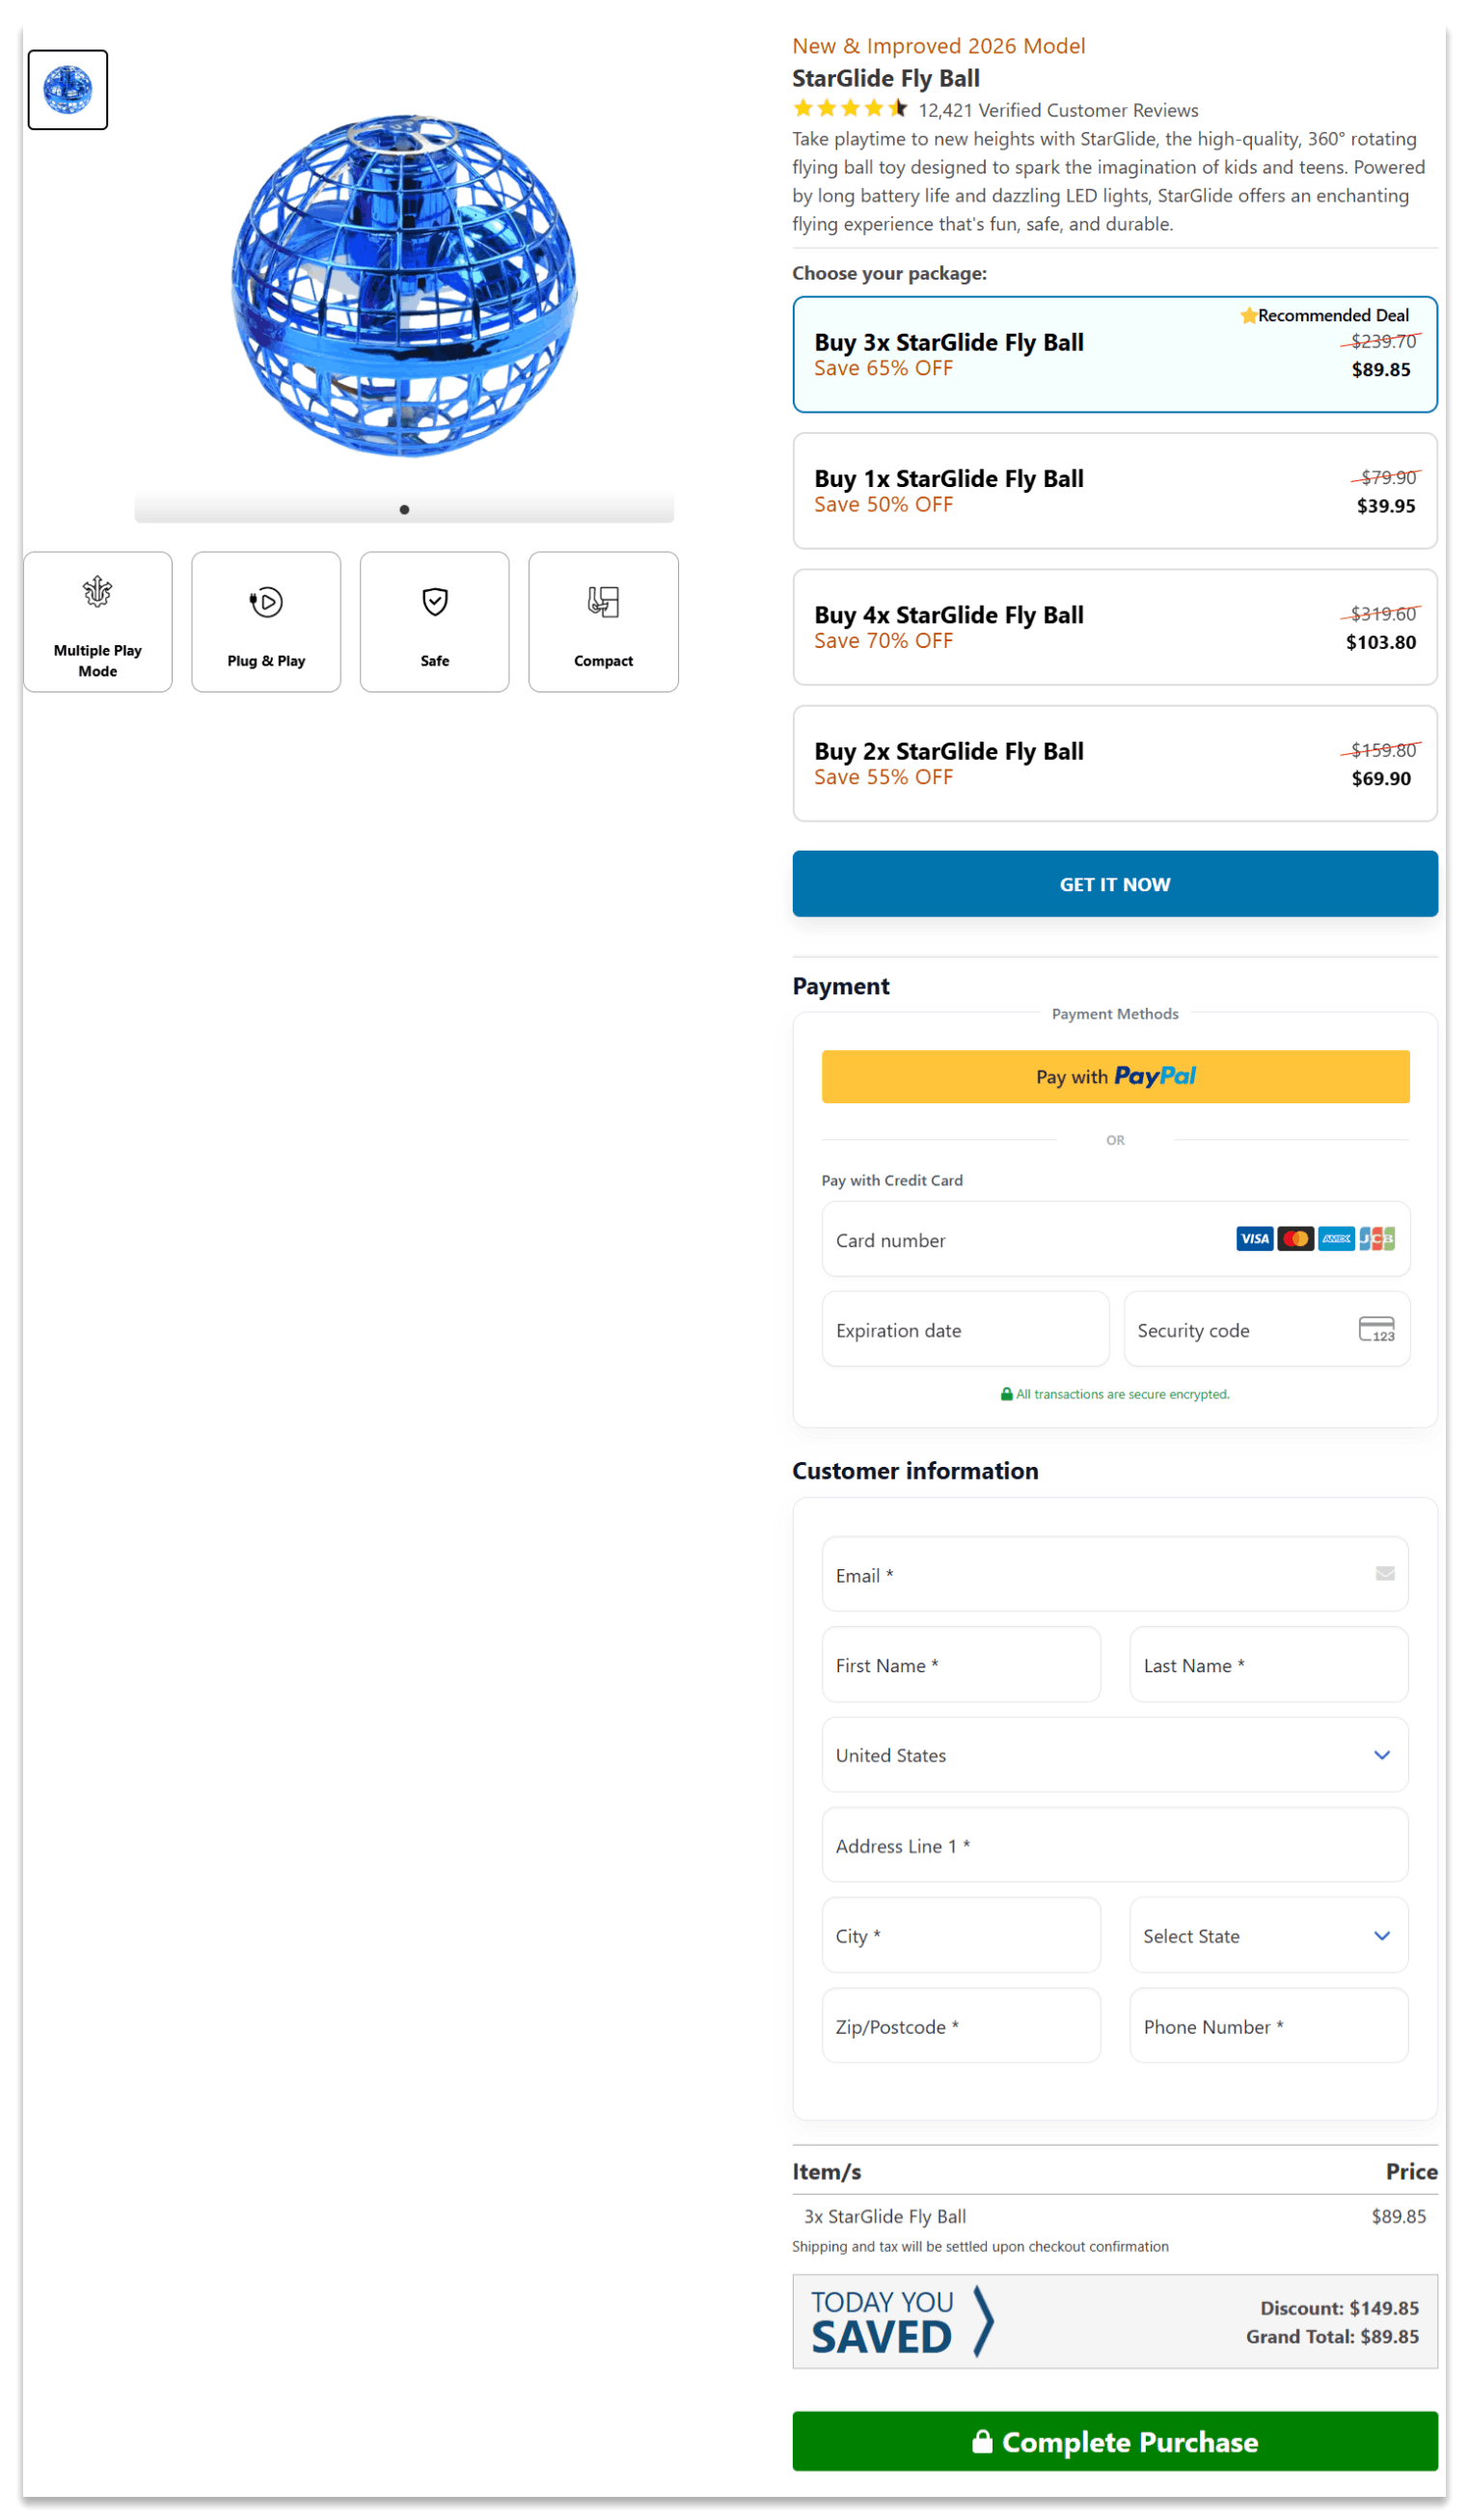Image resolution: width=1469 pixels, height=2520 pixels.
Task: Select the Buy 1x StarGlide Fly Ball package
Action: (1115, 491)
